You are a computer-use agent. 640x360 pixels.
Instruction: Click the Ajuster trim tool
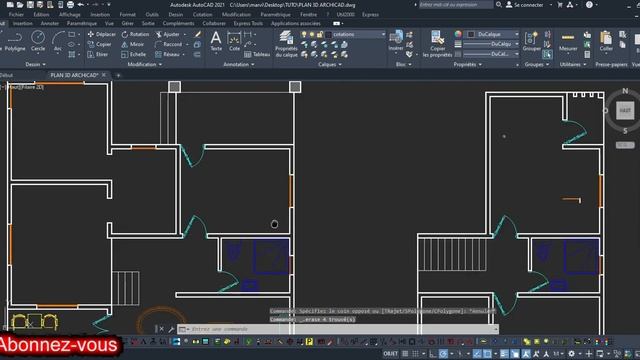tap(167, 34)
